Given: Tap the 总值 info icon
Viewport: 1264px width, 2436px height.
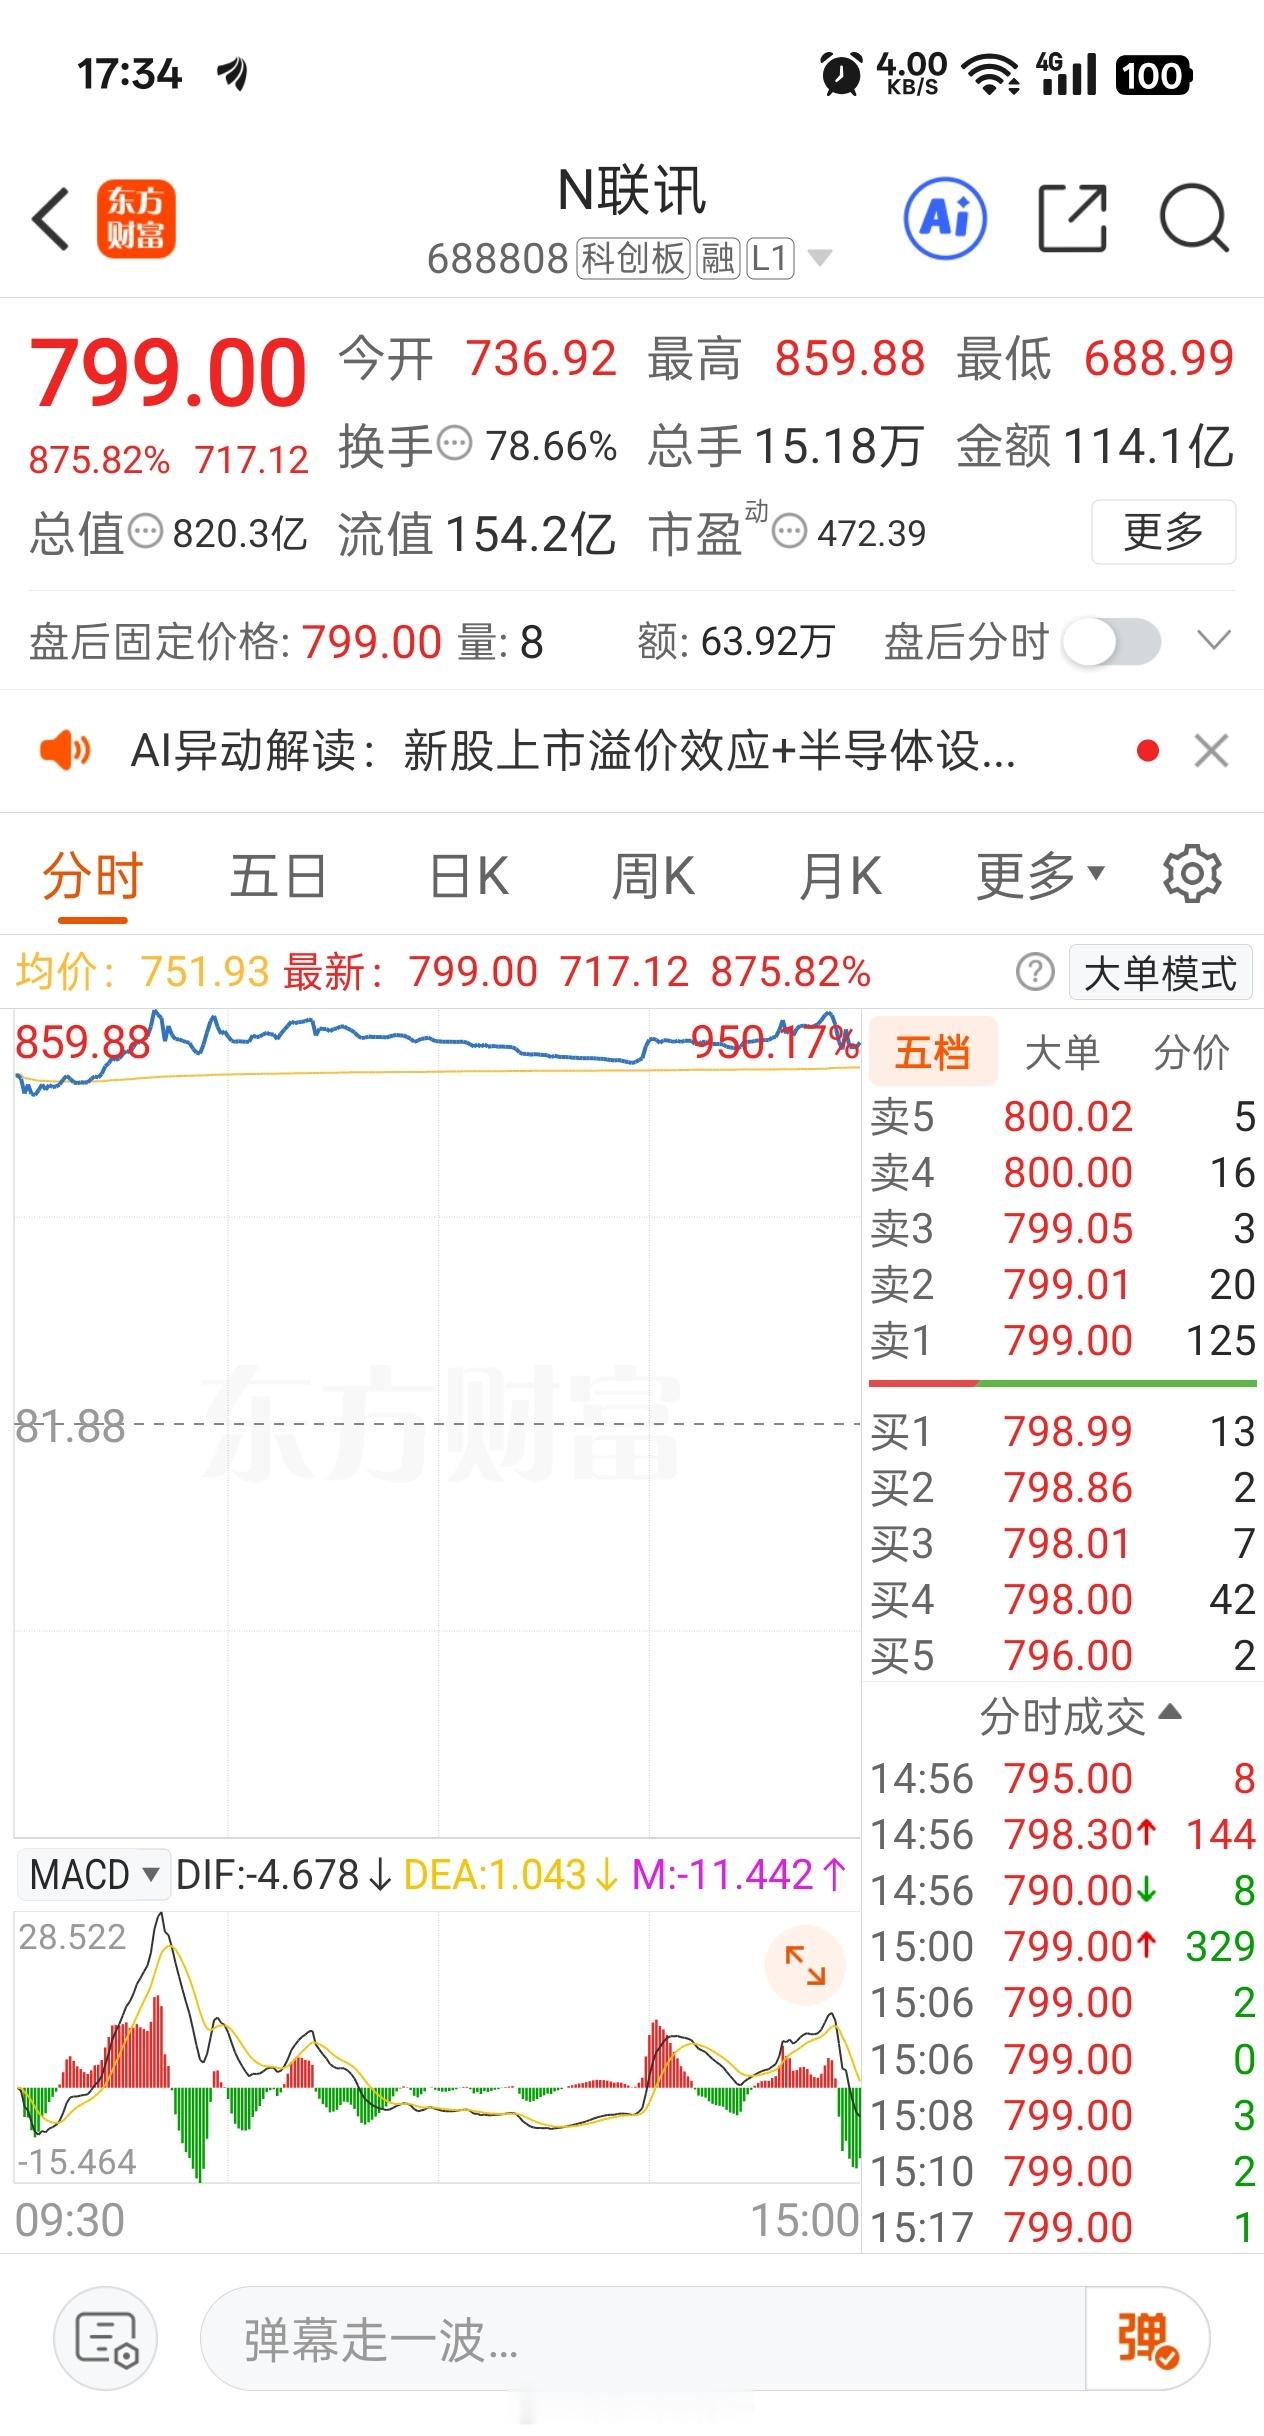Looking at the screenshot, I should point(146,531).
